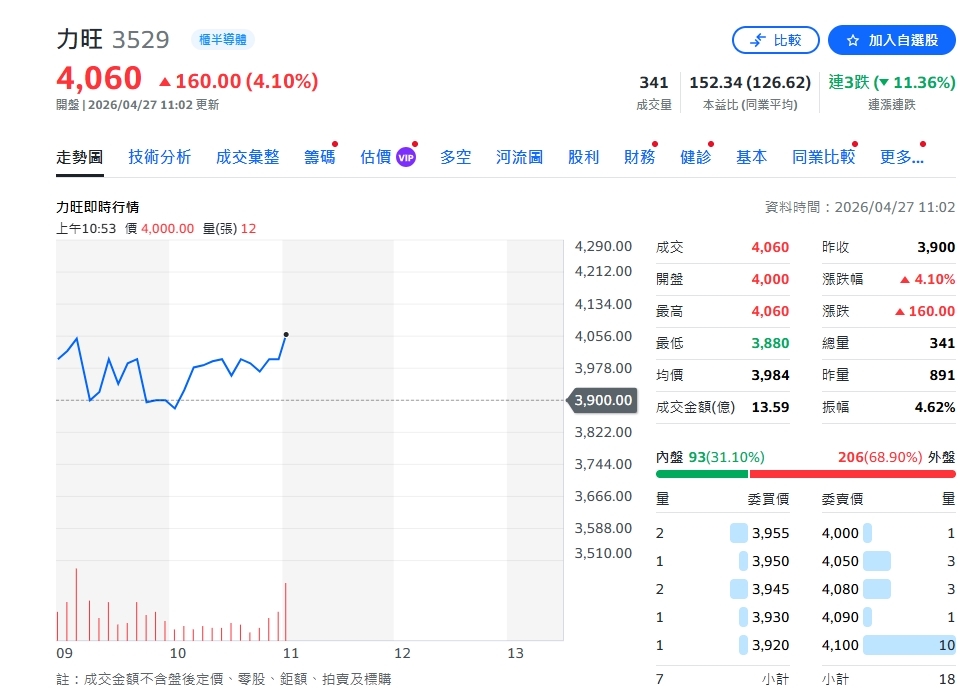Switch to the 同業比較 tab
Screen dimensions: 977x698
tap(822, 157)
